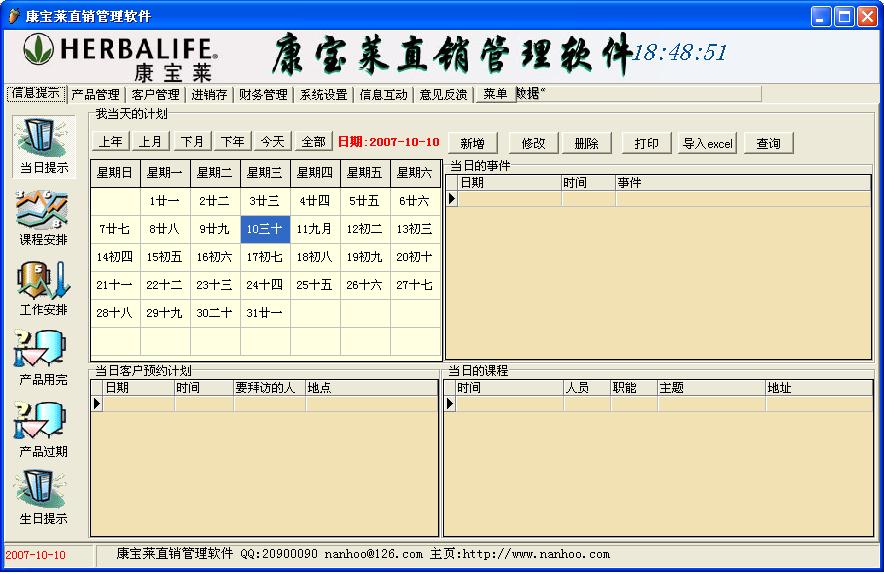Select calendar day 31廿一
Image resolution: width=884 pixels, height=574 pixels.
(x=266, y=313)
